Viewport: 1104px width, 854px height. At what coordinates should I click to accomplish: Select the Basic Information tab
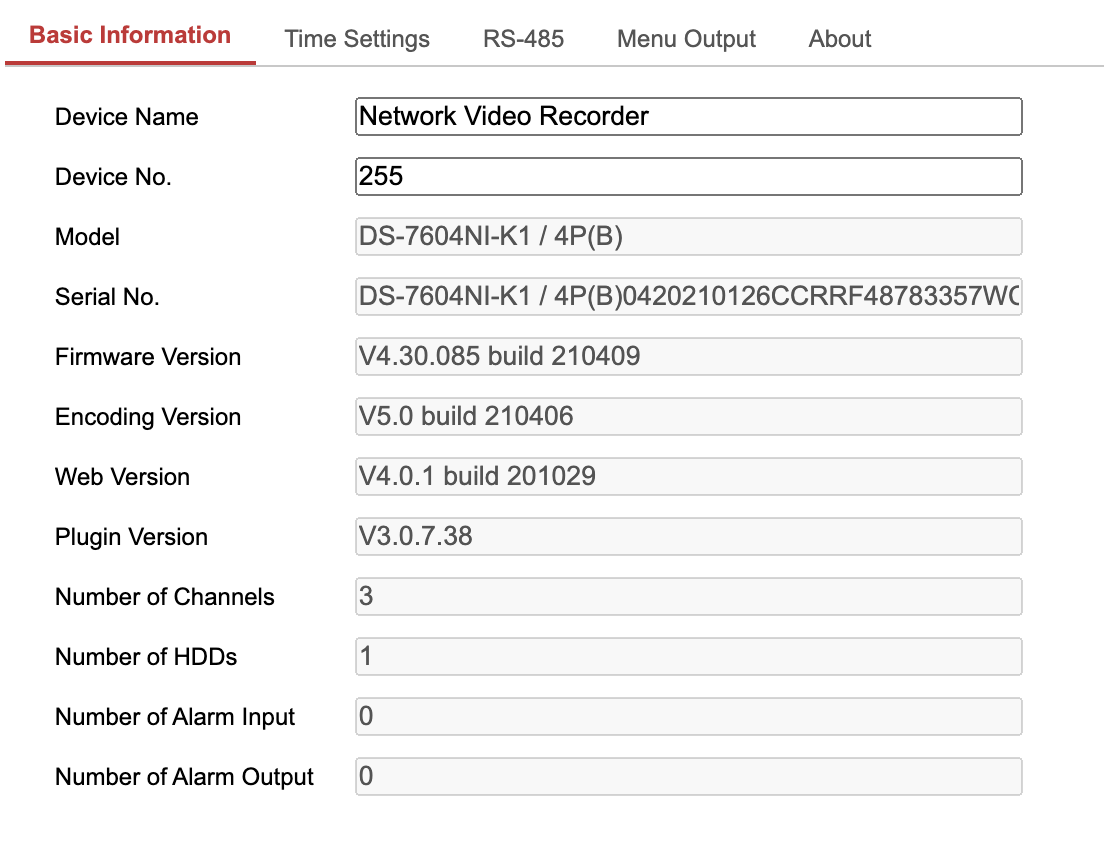pyautogui.click(x=129, y=34)
